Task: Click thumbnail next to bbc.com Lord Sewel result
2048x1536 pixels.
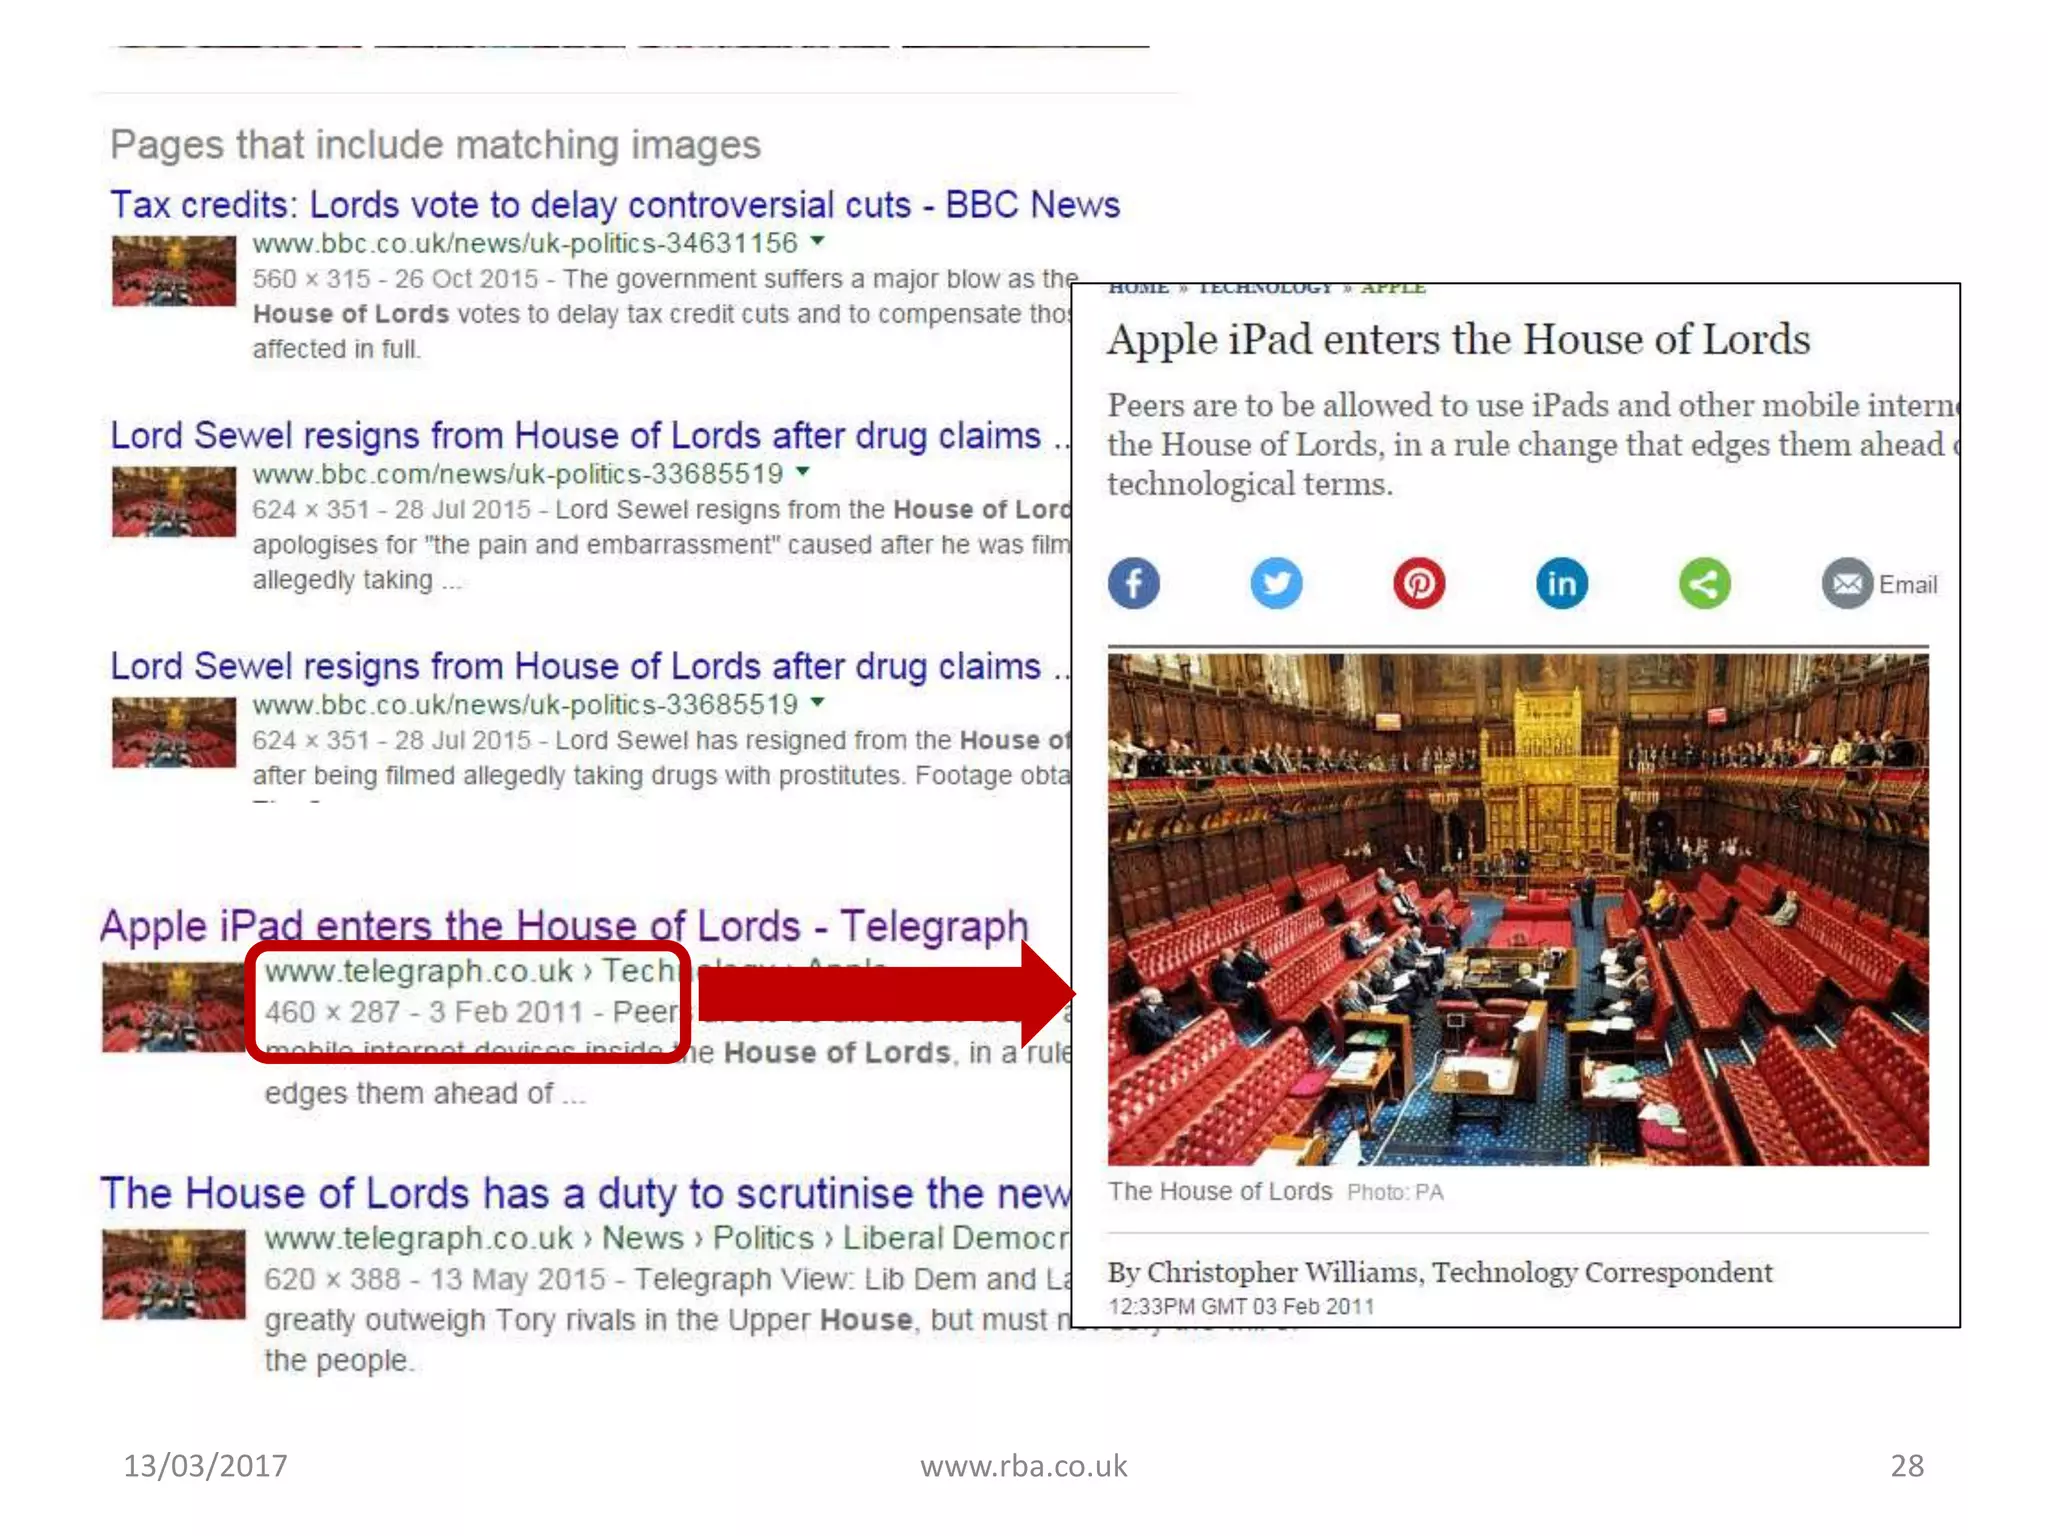Action: pos(174,502)
